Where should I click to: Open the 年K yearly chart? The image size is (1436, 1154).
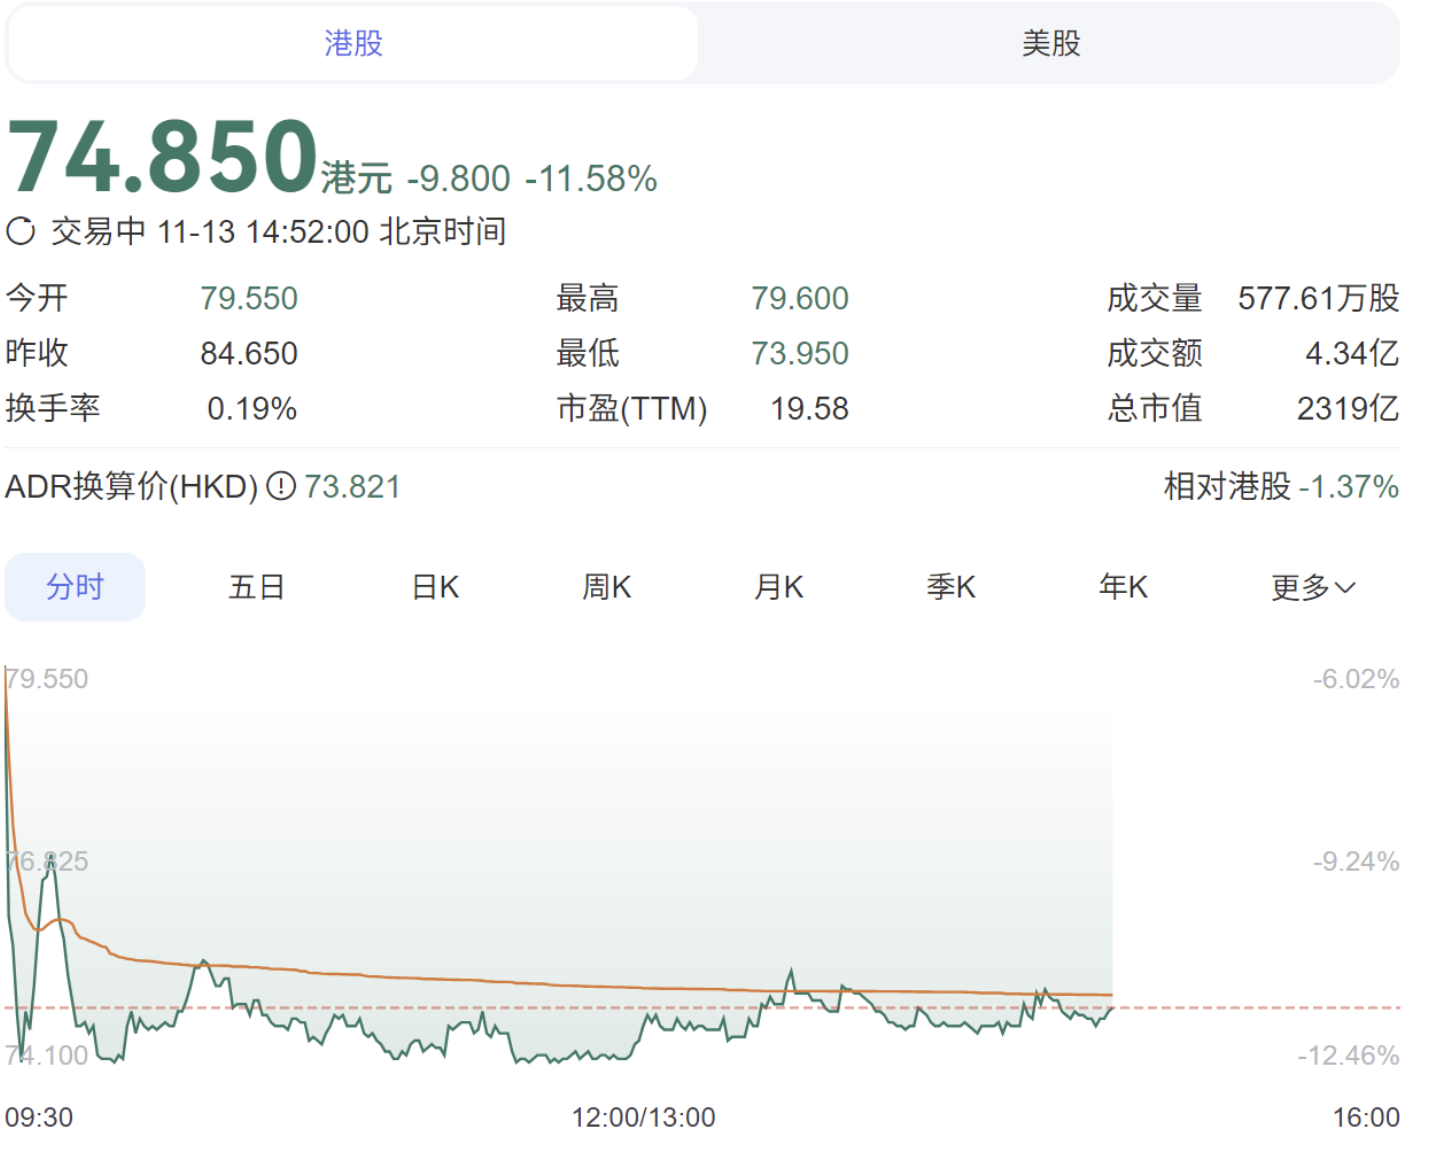pyautogui.click(x=1123, y=587)
